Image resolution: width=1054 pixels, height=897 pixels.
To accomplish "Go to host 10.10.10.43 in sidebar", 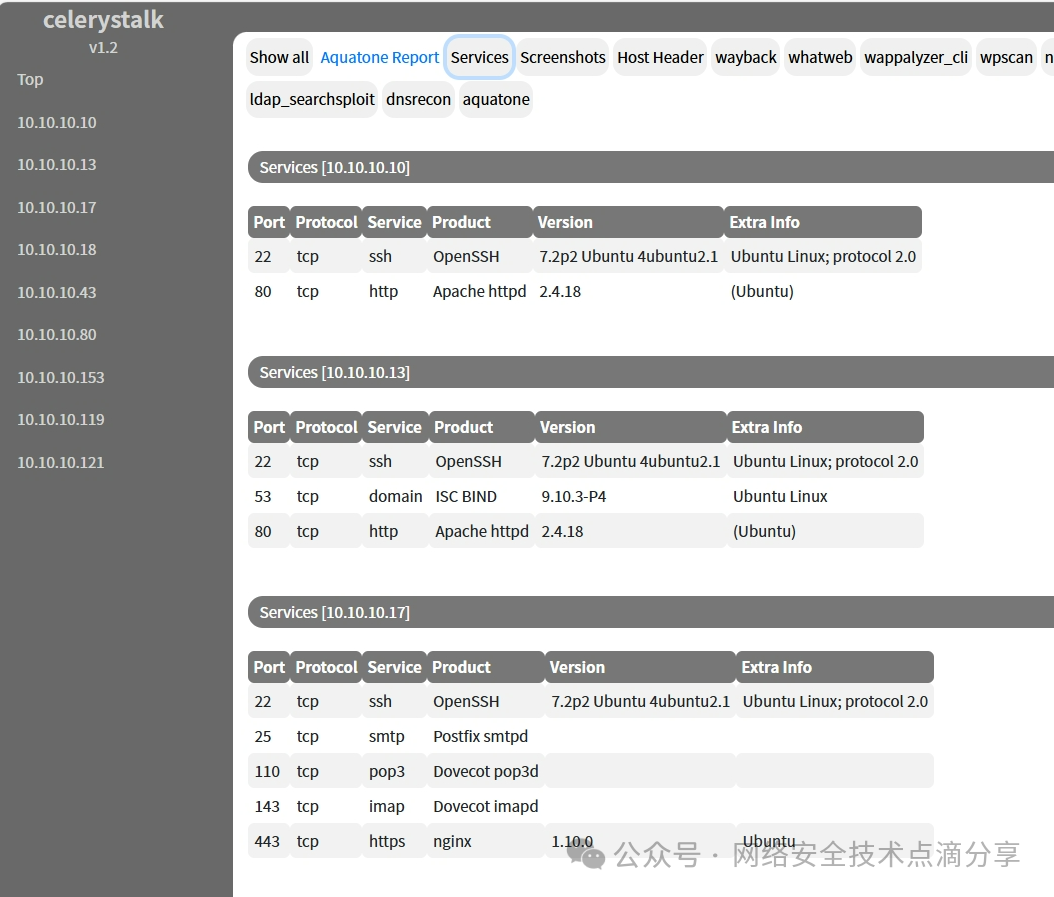I will point(56,292).
